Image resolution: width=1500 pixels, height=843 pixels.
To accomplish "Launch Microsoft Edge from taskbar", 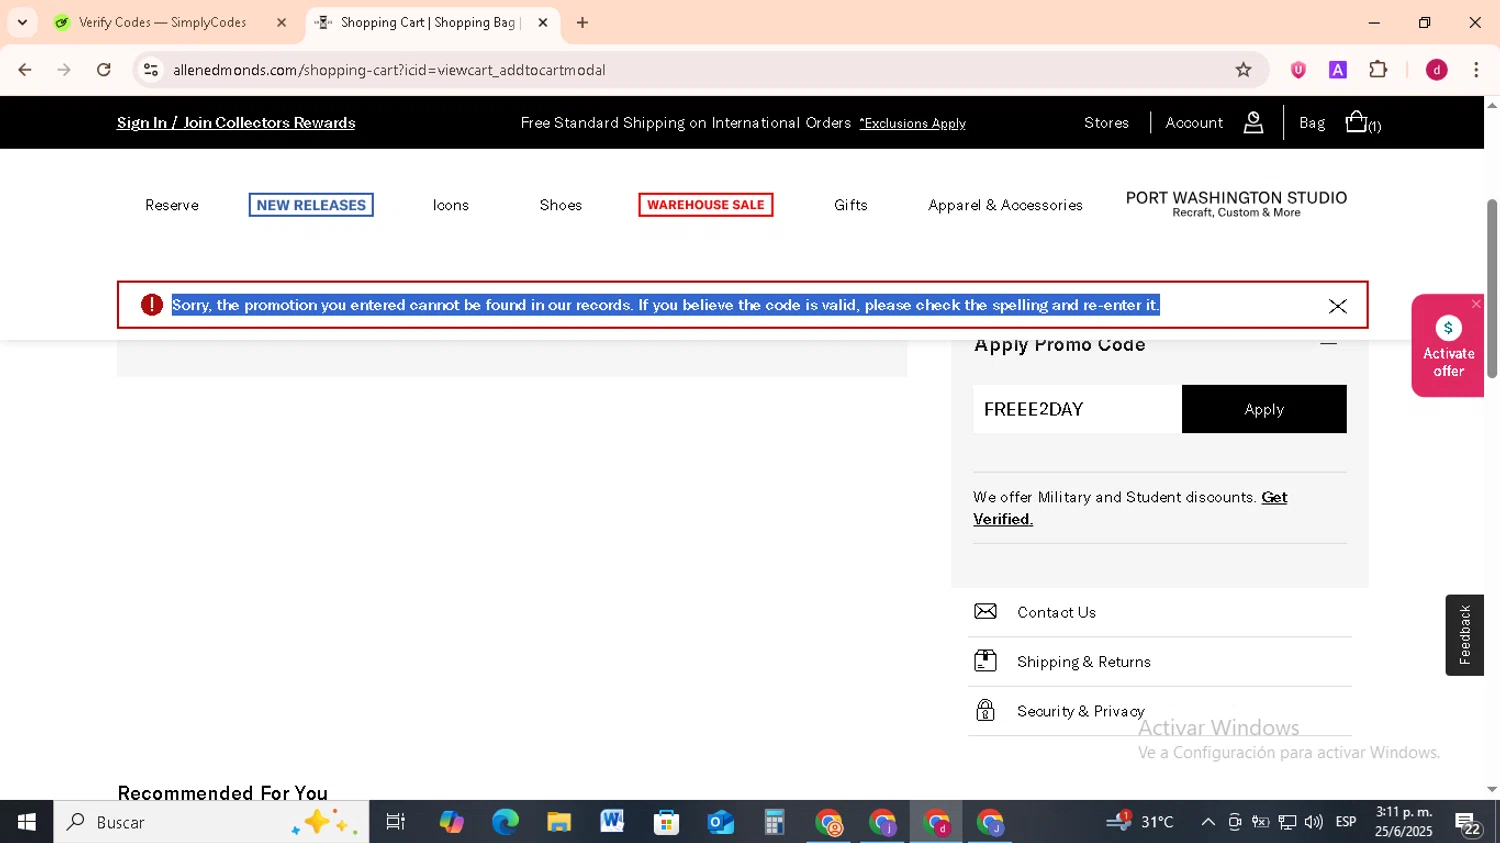I will tap(505, 822).
